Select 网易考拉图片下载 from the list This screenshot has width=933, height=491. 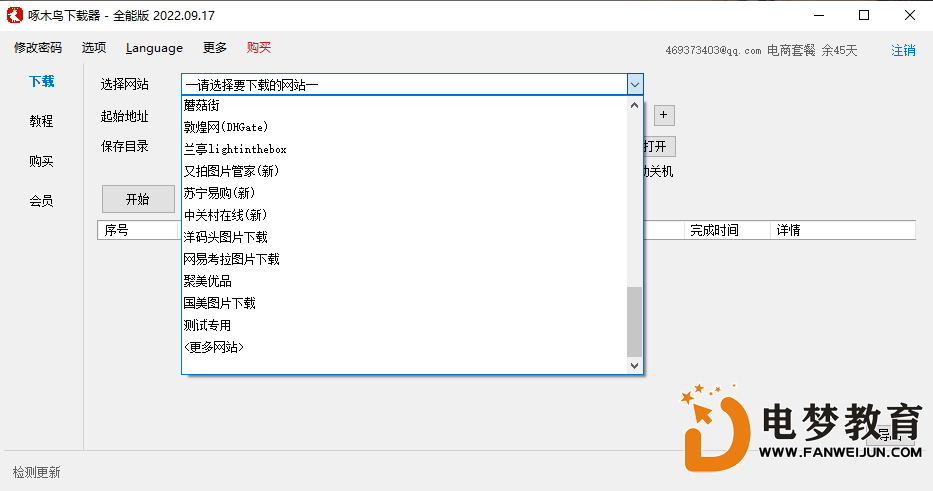405,259
